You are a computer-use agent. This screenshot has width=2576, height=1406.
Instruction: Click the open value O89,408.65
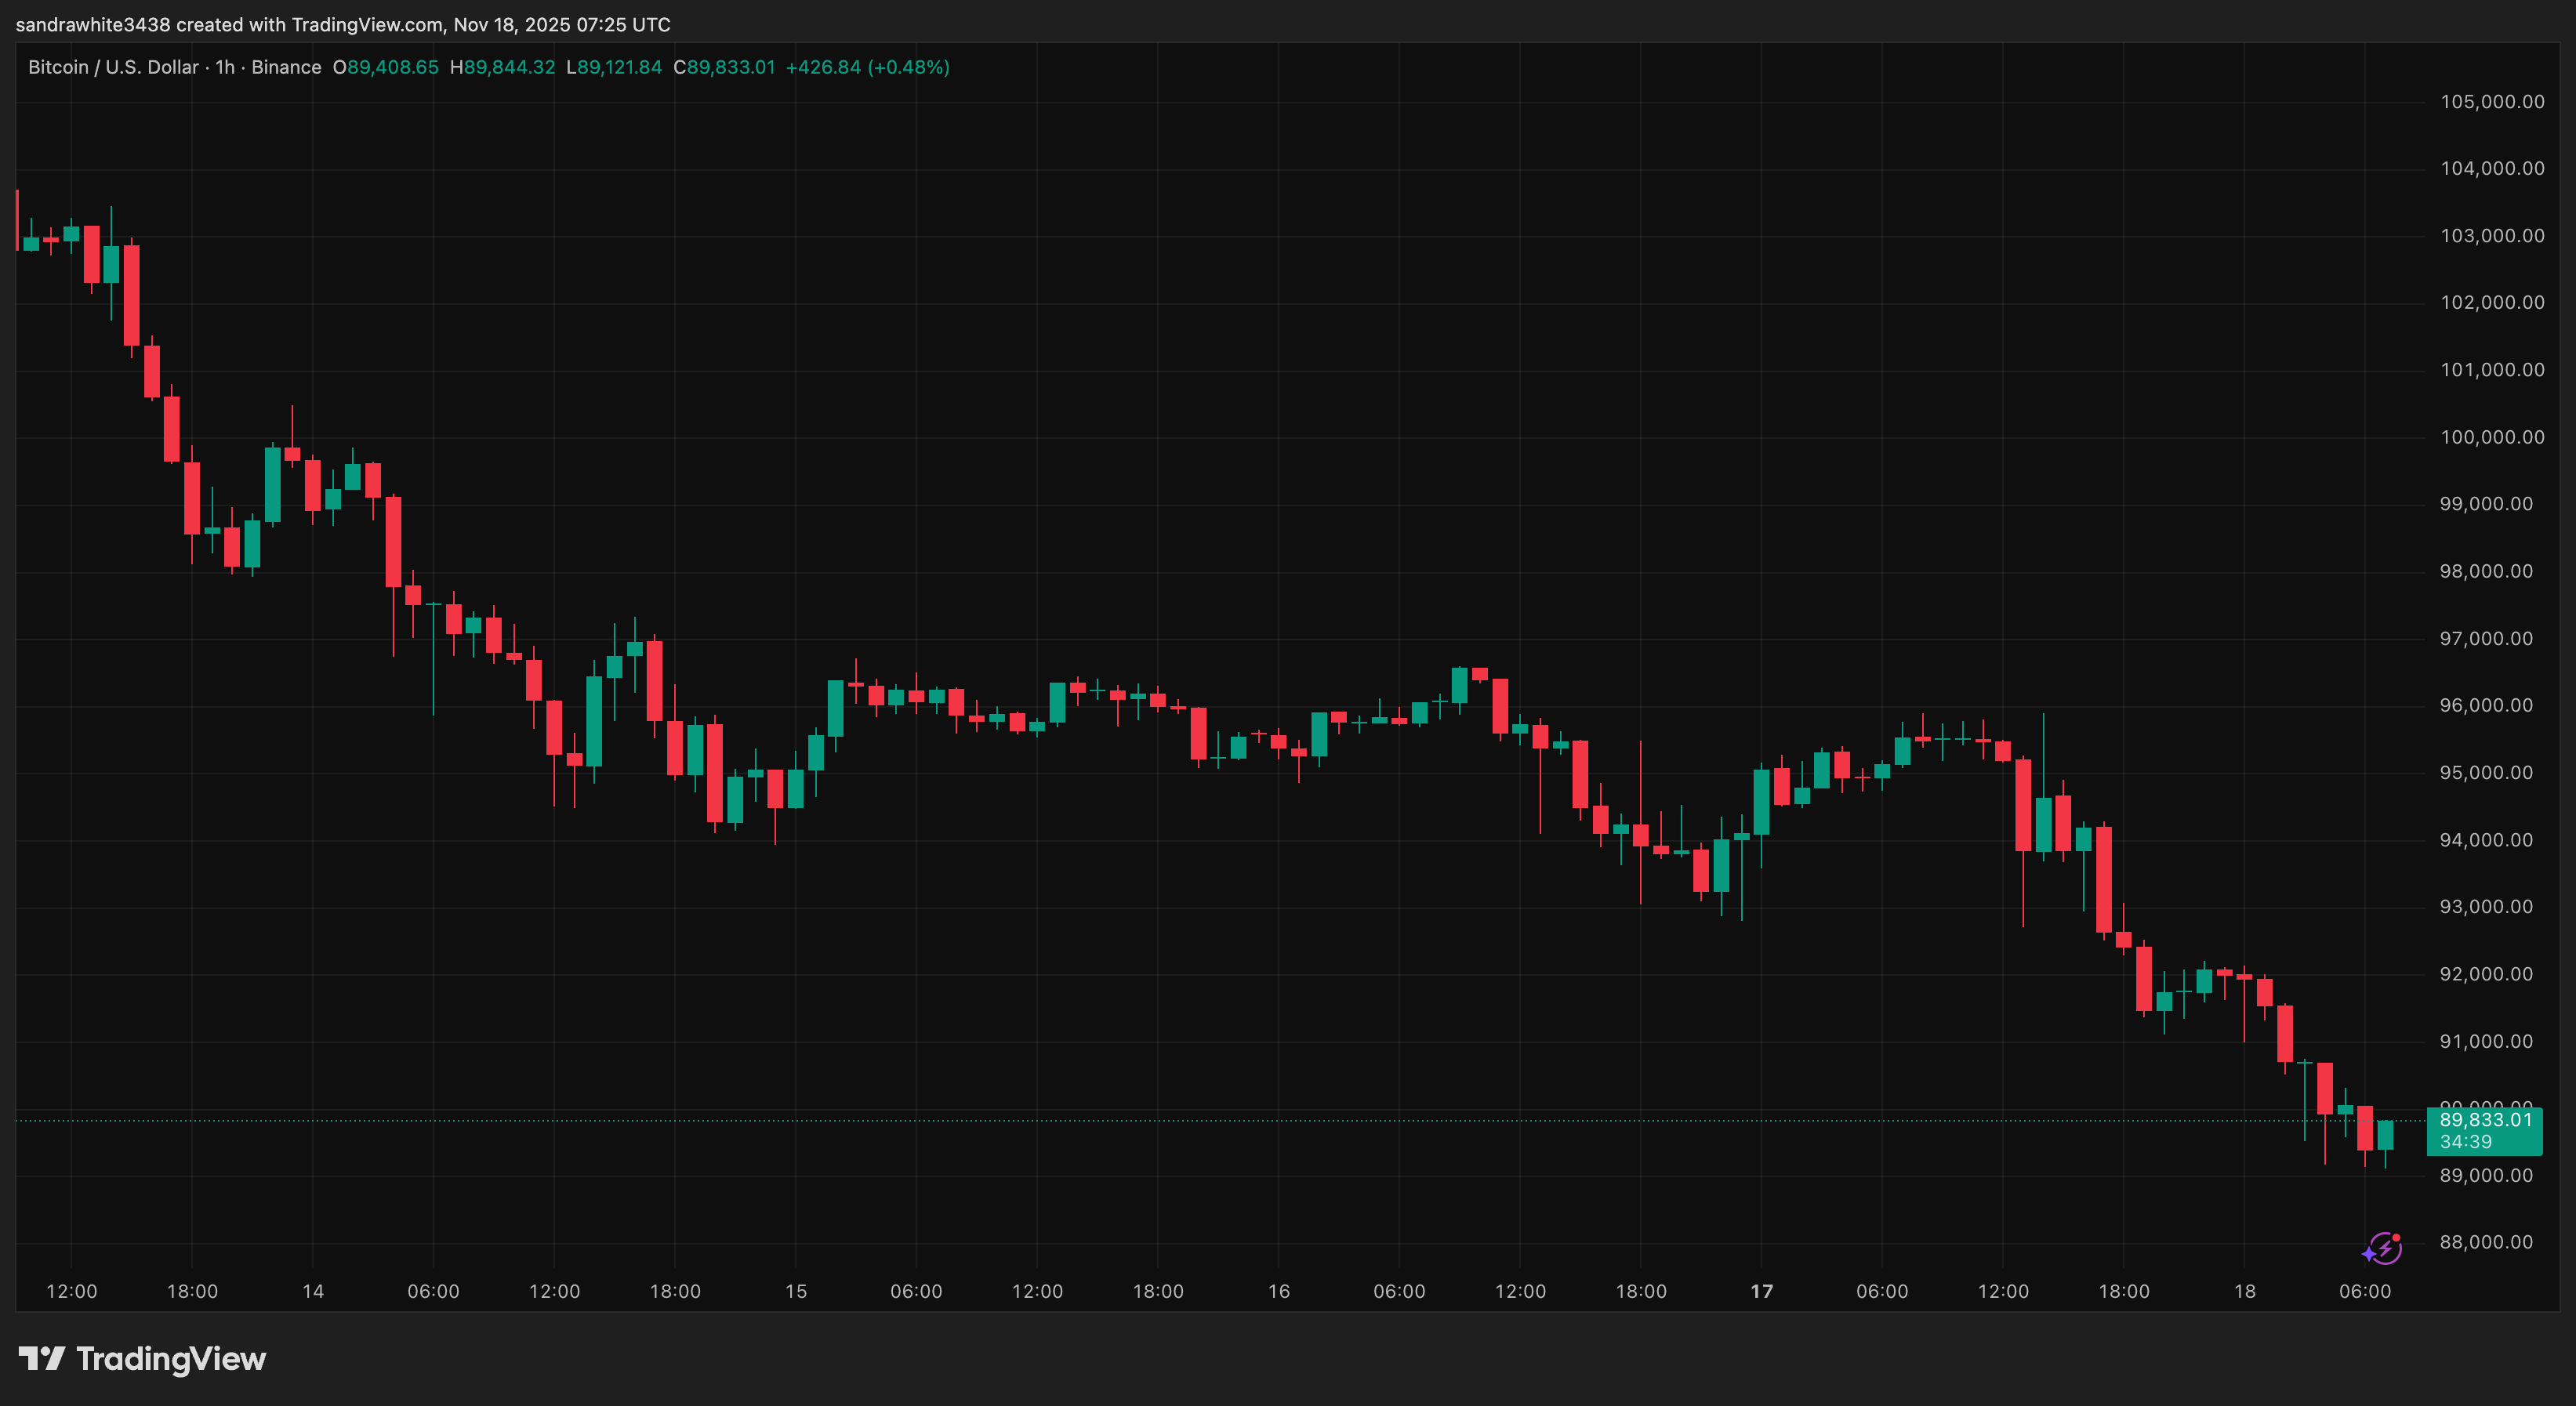pyautogui.click(x=385, y=67)
